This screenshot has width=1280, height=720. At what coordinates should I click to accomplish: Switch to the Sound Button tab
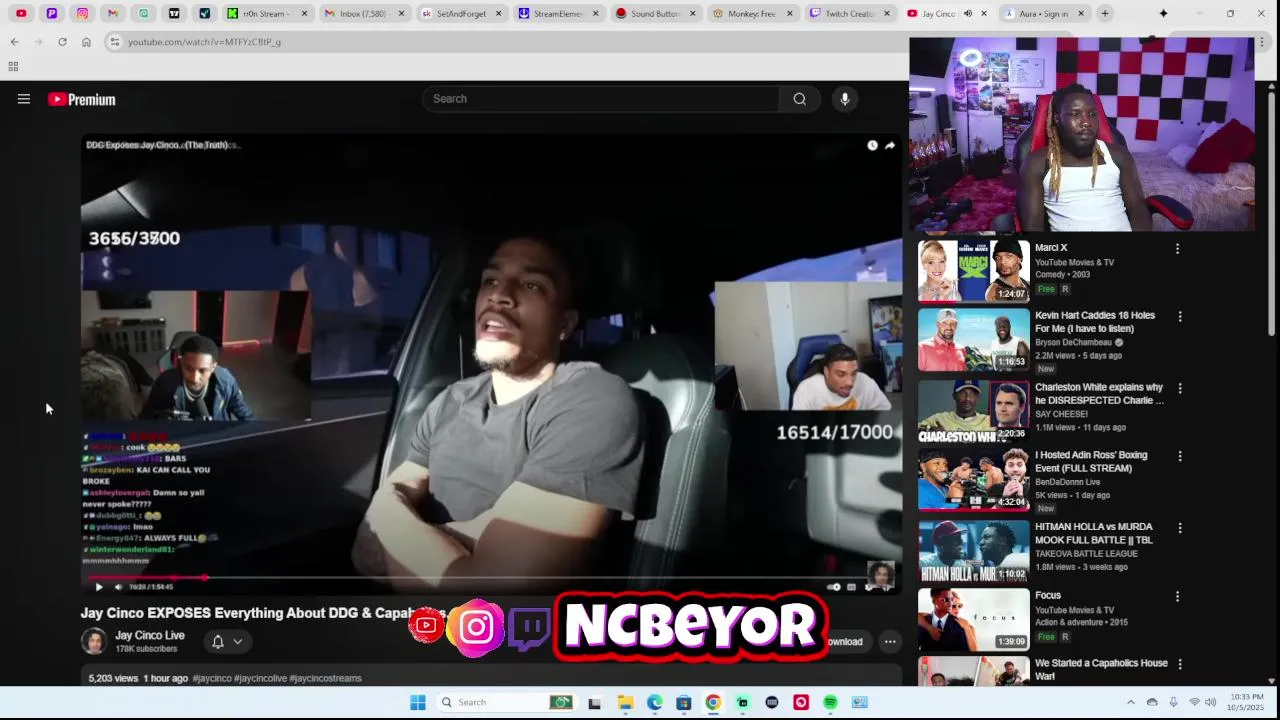click(x=655, y=14)
